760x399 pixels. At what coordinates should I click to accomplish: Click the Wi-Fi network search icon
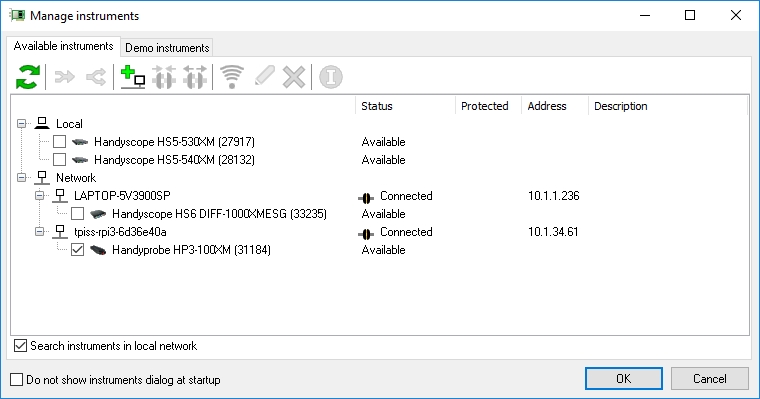pyautogui.click(x=232, y=77)
